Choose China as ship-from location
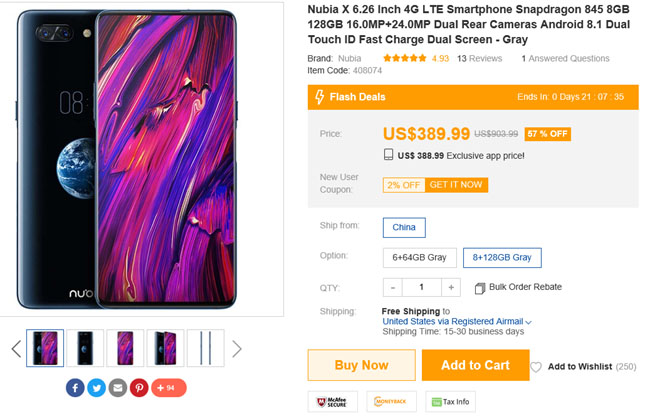Viewport: 645px width, 416px height. point(404,227)
